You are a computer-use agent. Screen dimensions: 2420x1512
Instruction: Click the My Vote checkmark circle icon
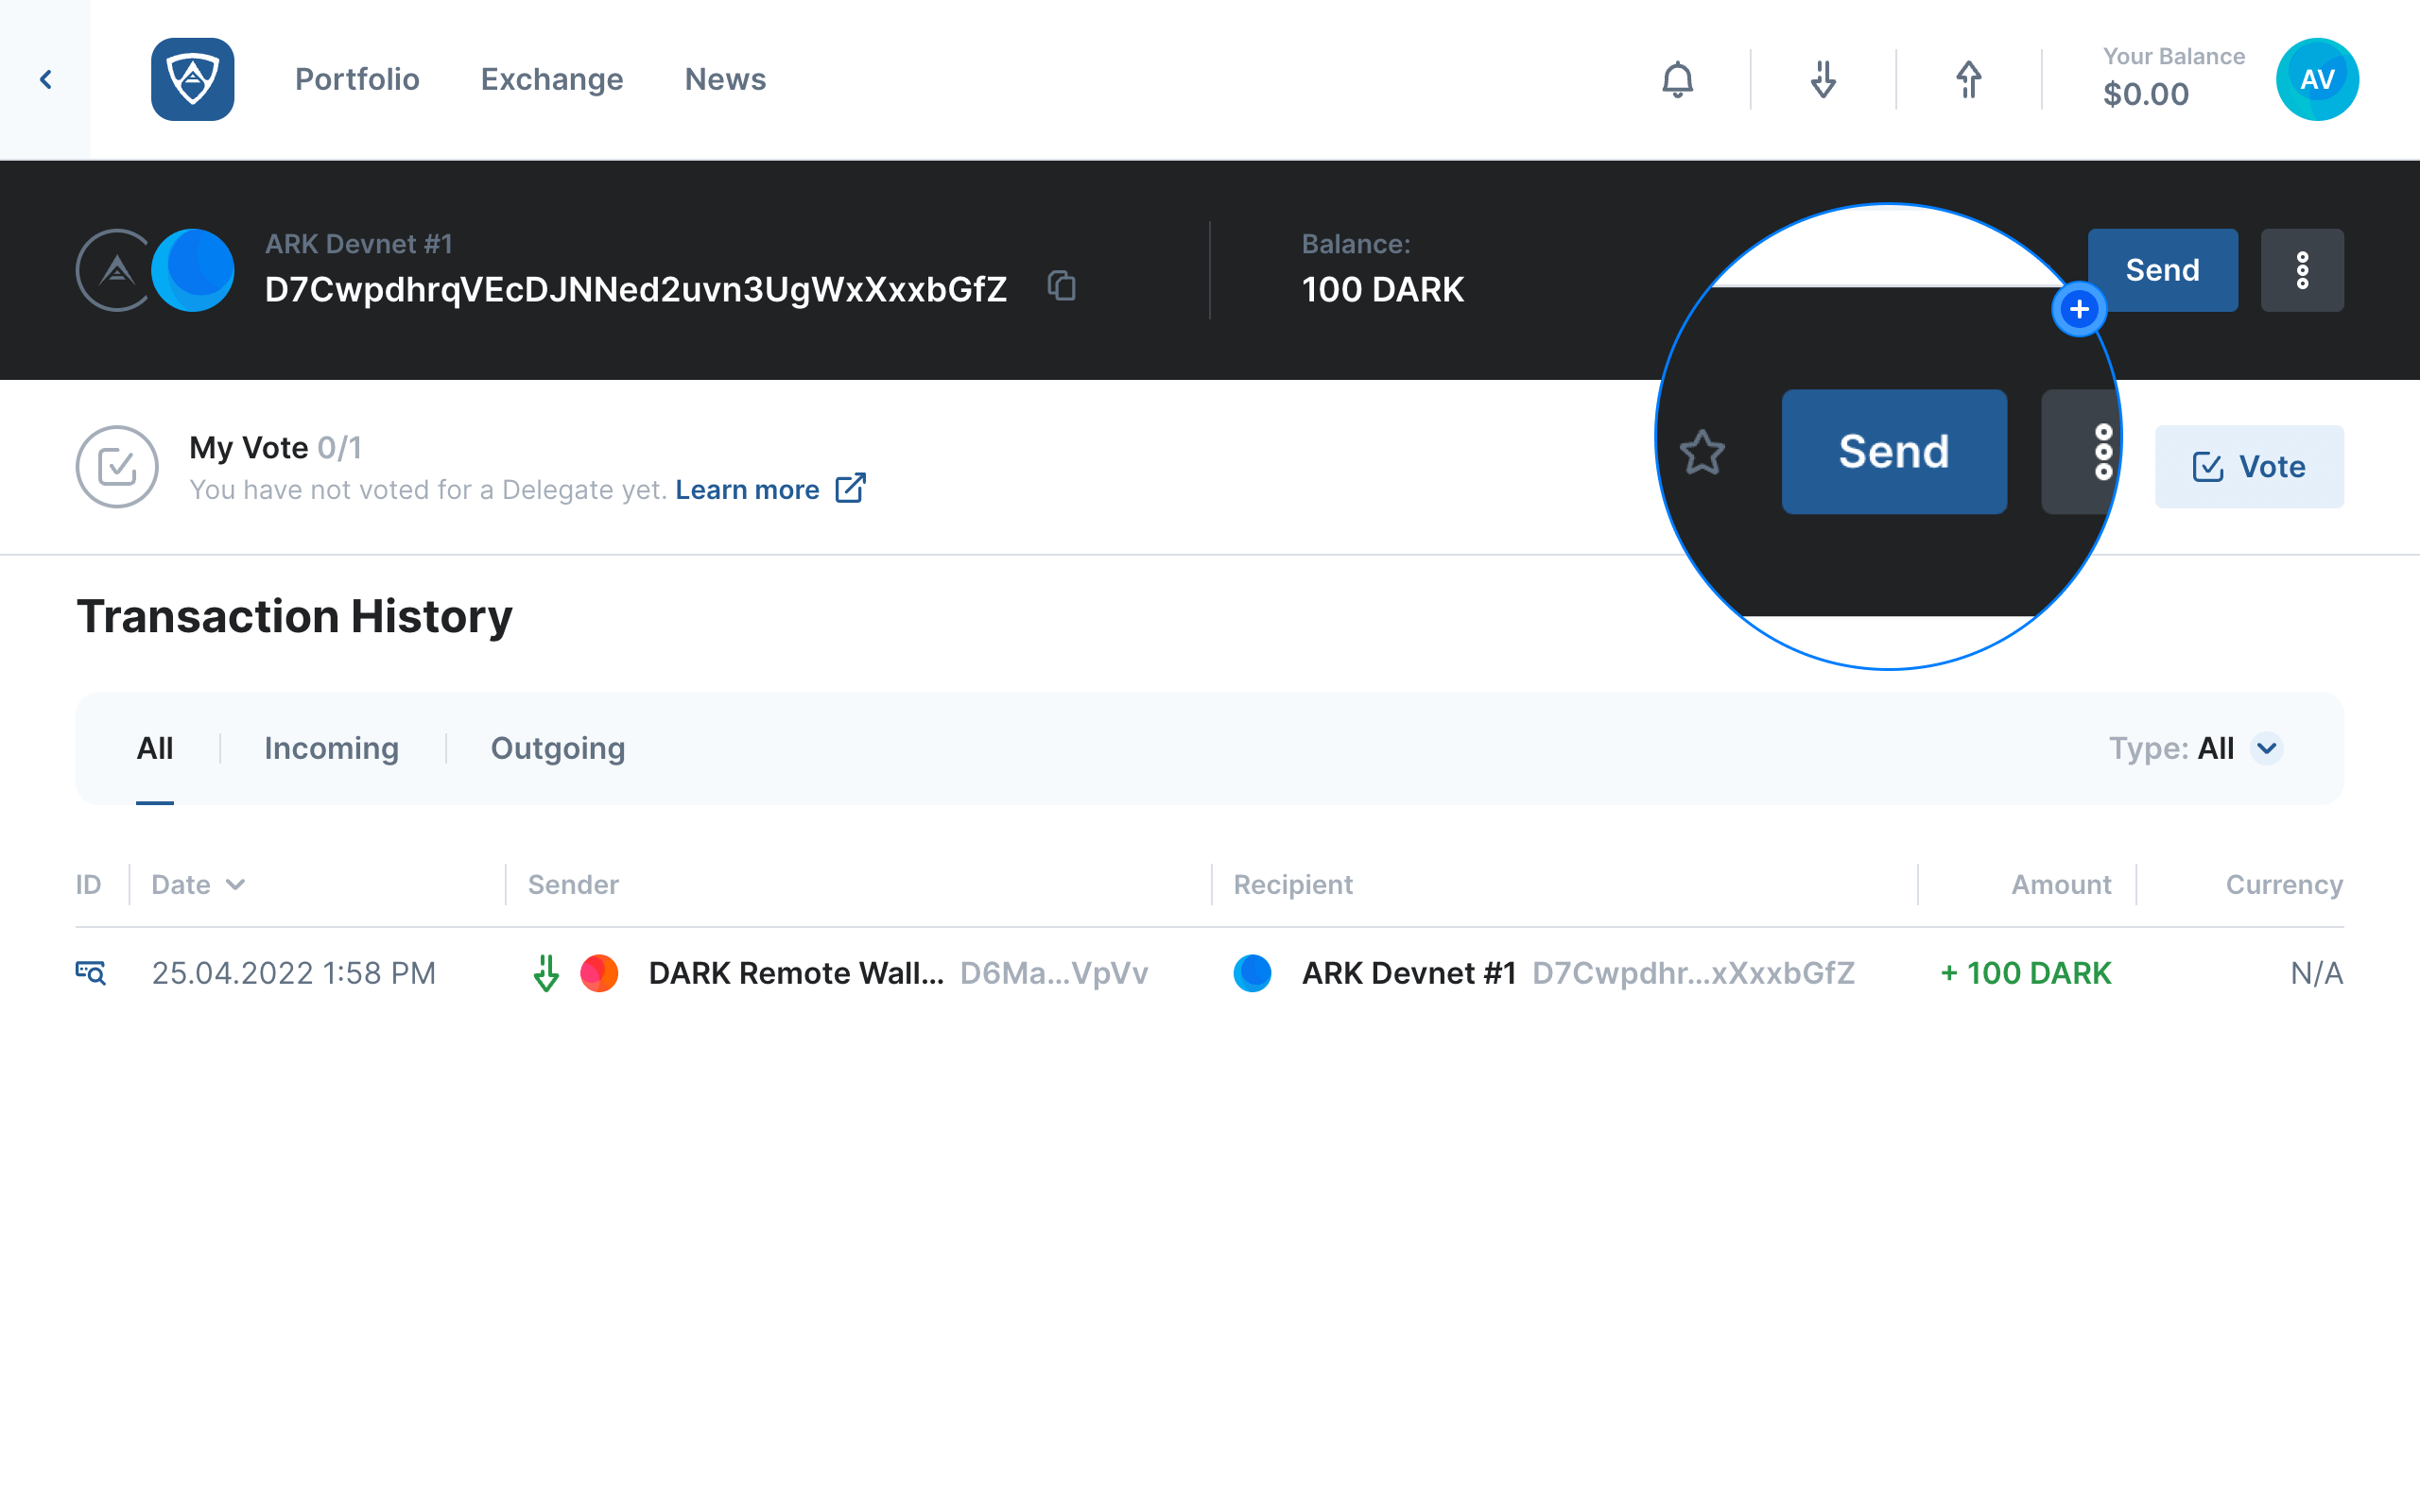tap(117, 467)
